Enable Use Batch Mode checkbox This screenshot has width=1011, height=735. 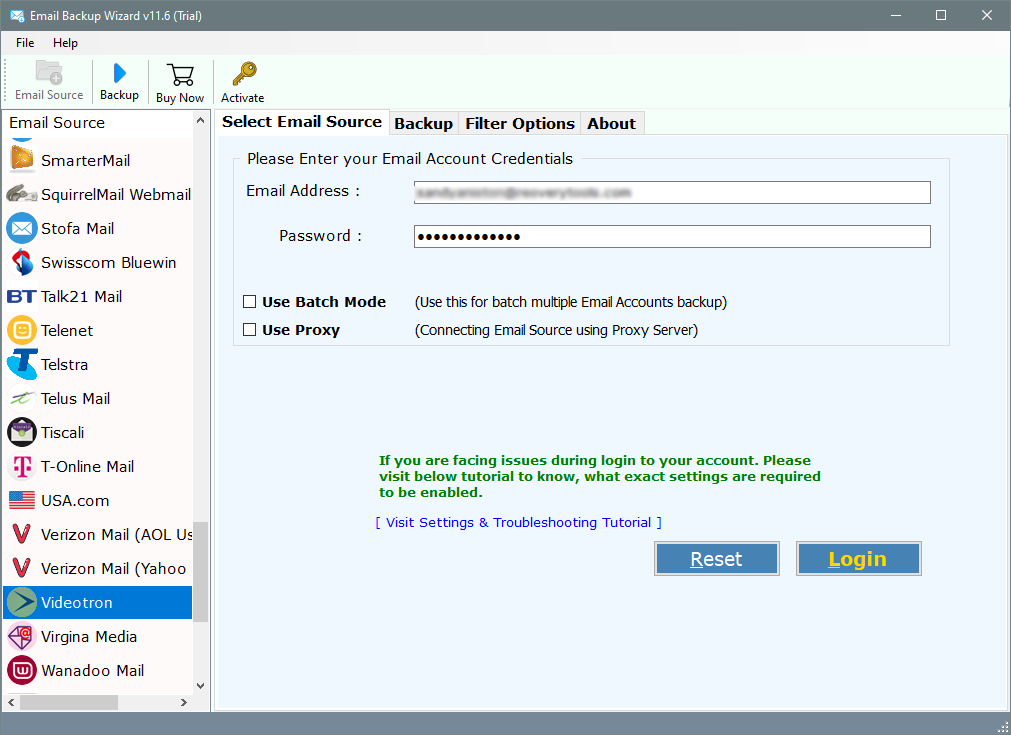coord(250,302)
